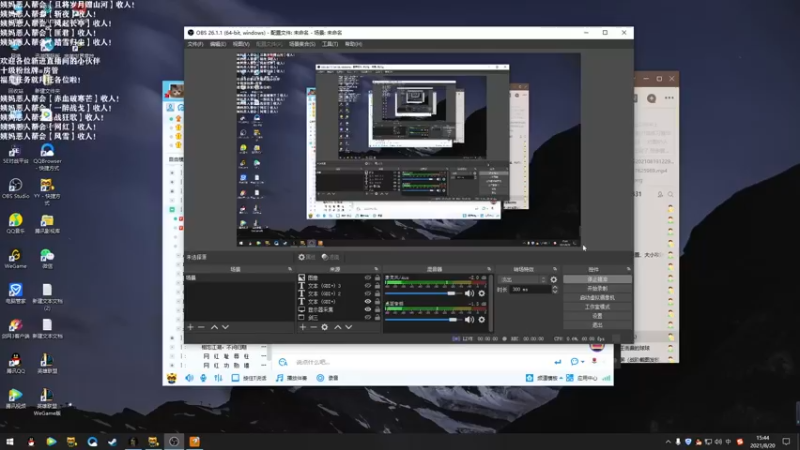
Task: Open the 腾讯视频 desktop shortcut
Action: point(15,398)
